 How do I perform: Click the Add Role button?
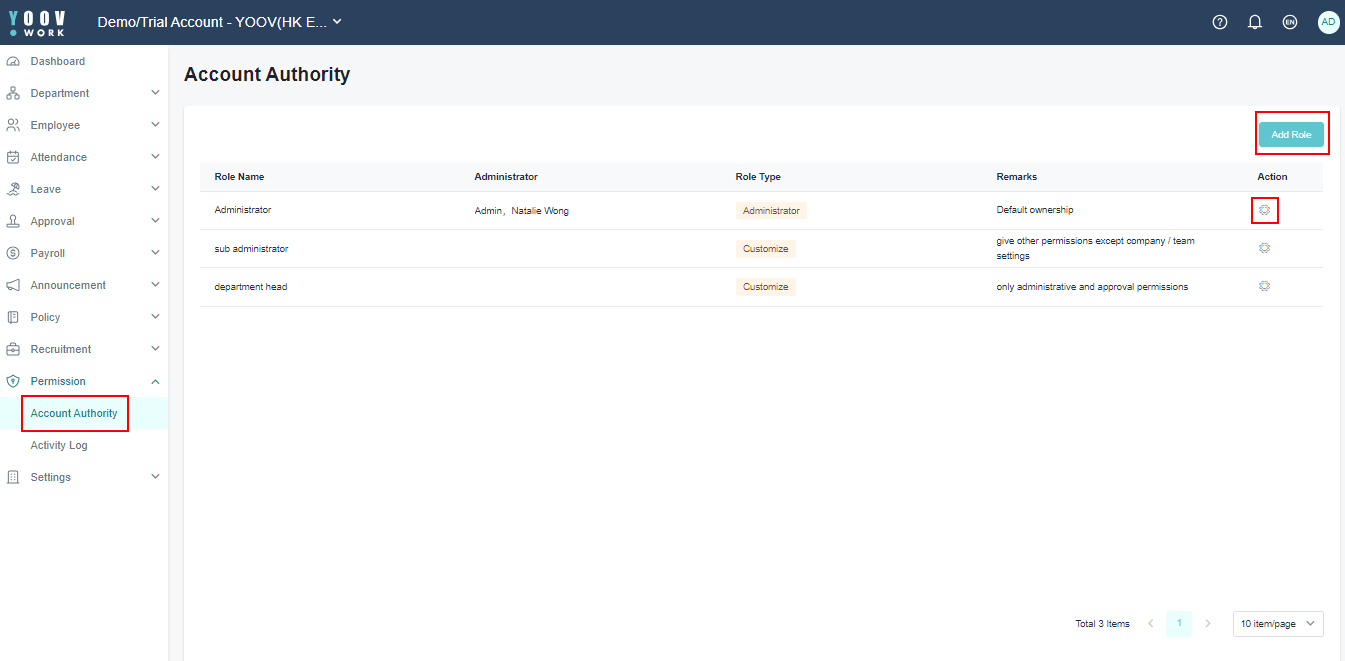click(1290, 134)
